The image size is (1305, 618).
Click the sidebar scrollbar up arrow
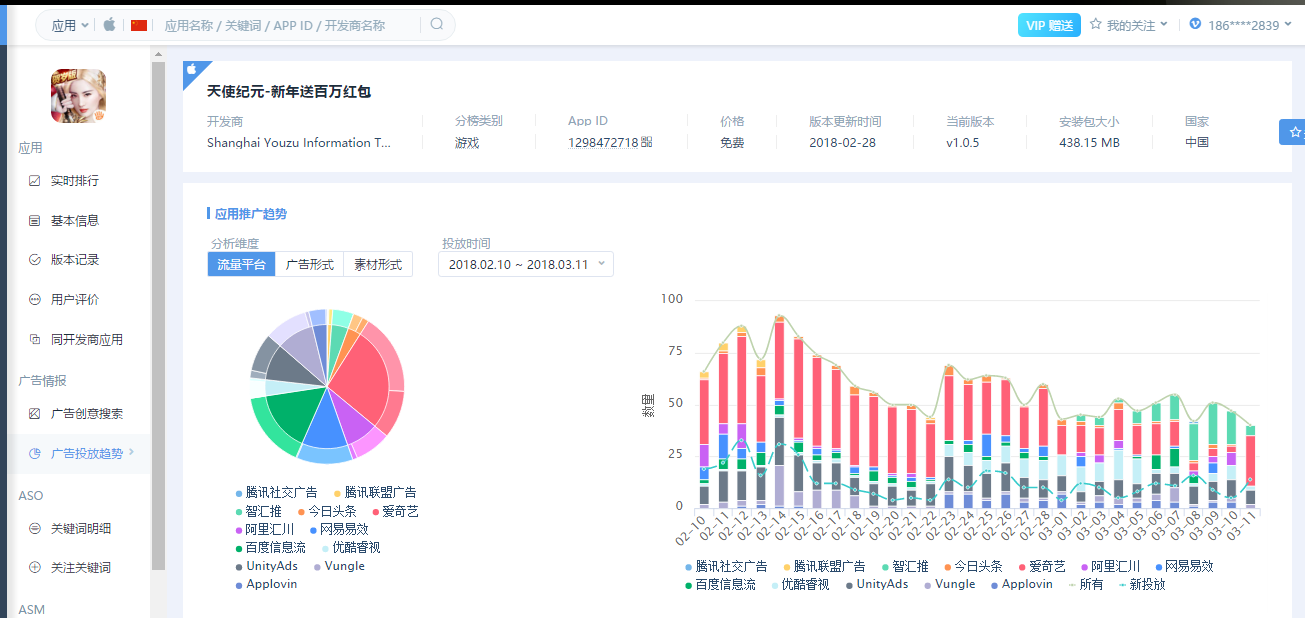coord(158,54)
